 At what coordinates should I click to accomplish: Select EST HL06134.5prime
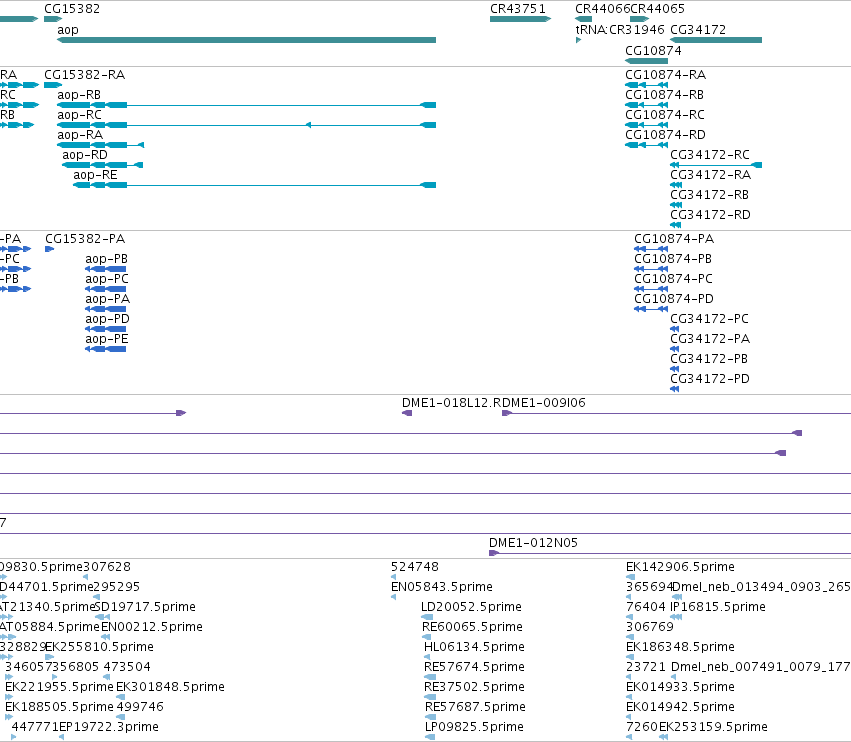(427, 657)
